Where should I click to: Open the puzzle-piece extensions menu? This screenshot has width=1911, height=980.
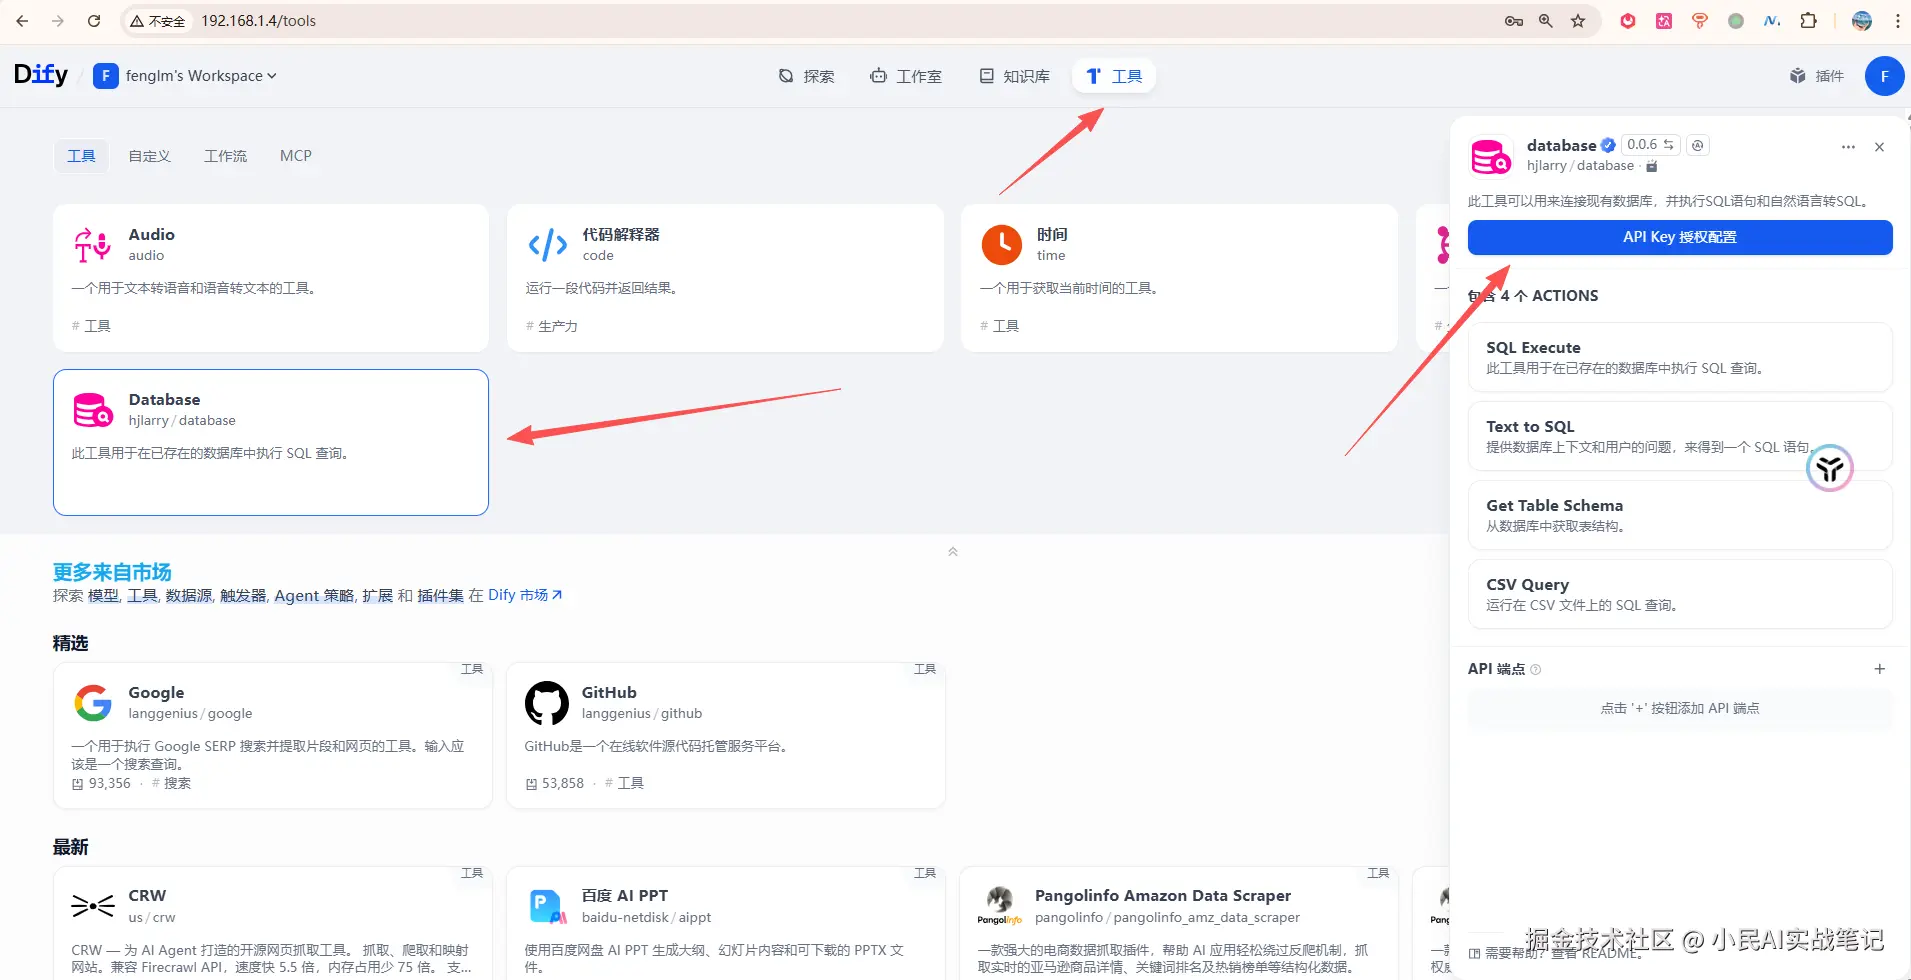tap(1808, 21)
